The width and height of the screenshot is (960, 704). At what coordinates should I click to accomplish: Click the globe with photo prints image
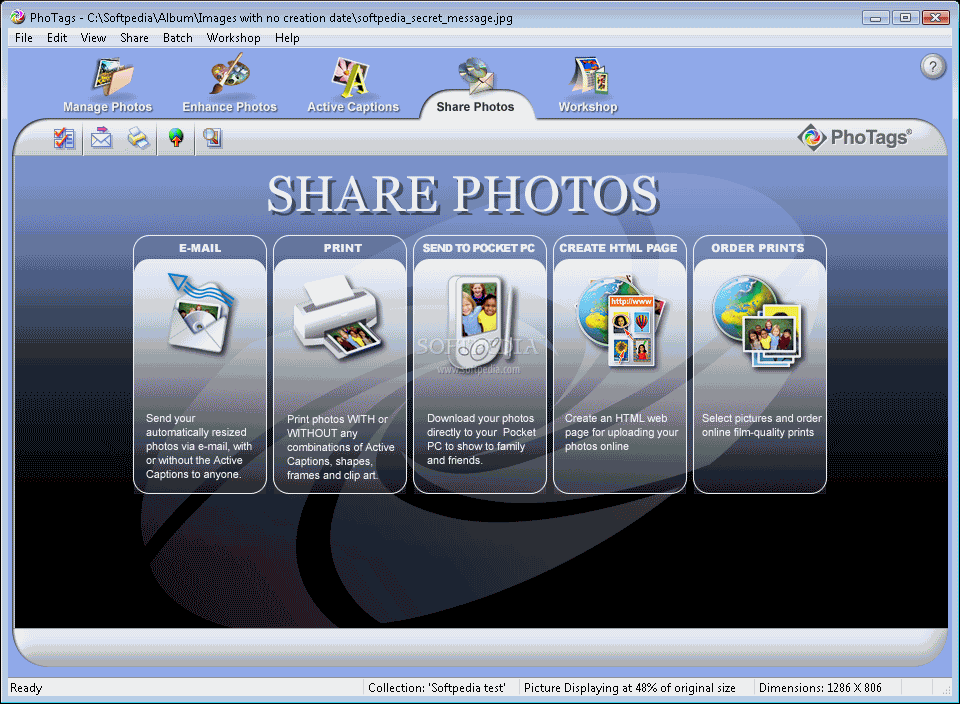[x=757, y=321]
